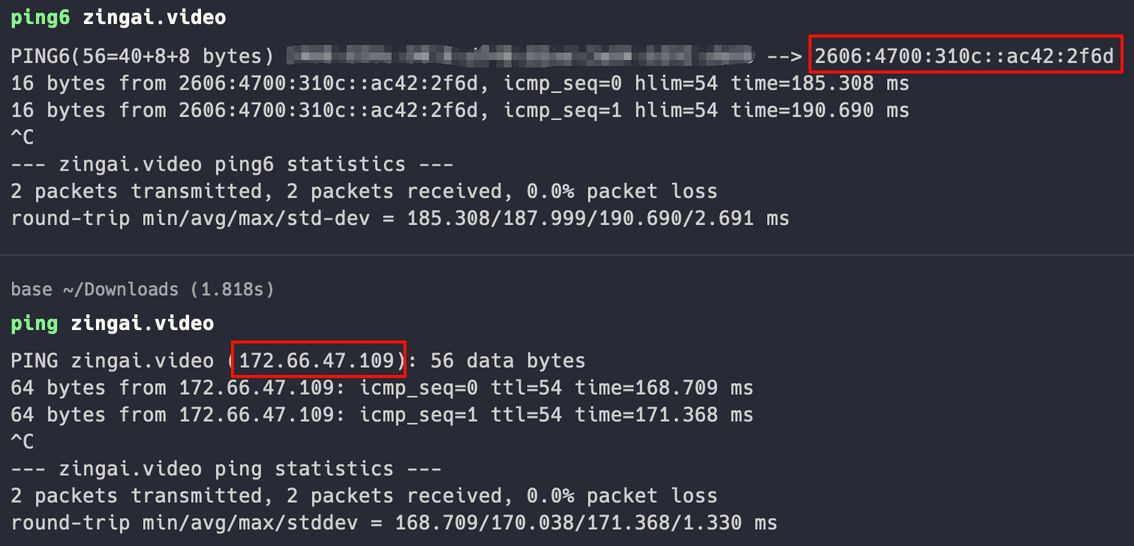This screenshot has height=546, width=1134.
Task: Click the highlighted IPv6 address 2606:4700:310c::ac42:2f6d
Action: pyautogui.click(x=965, y=55)
